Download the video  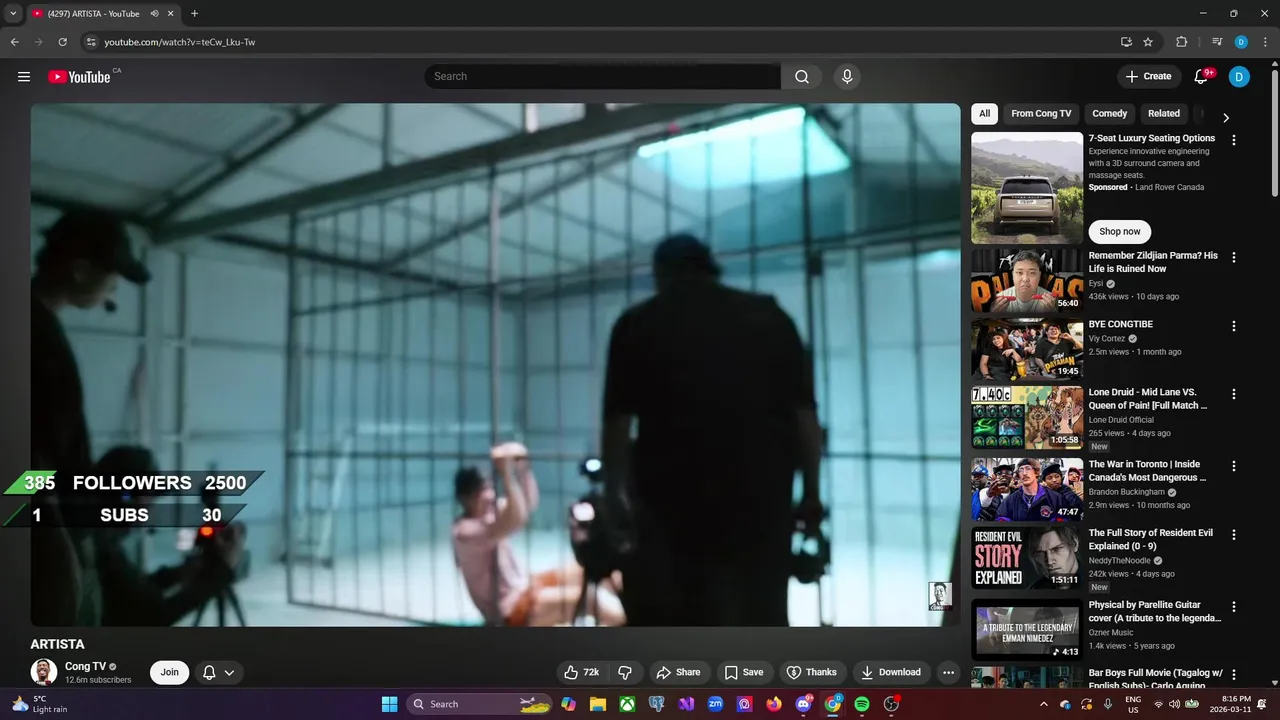[890, 672]
